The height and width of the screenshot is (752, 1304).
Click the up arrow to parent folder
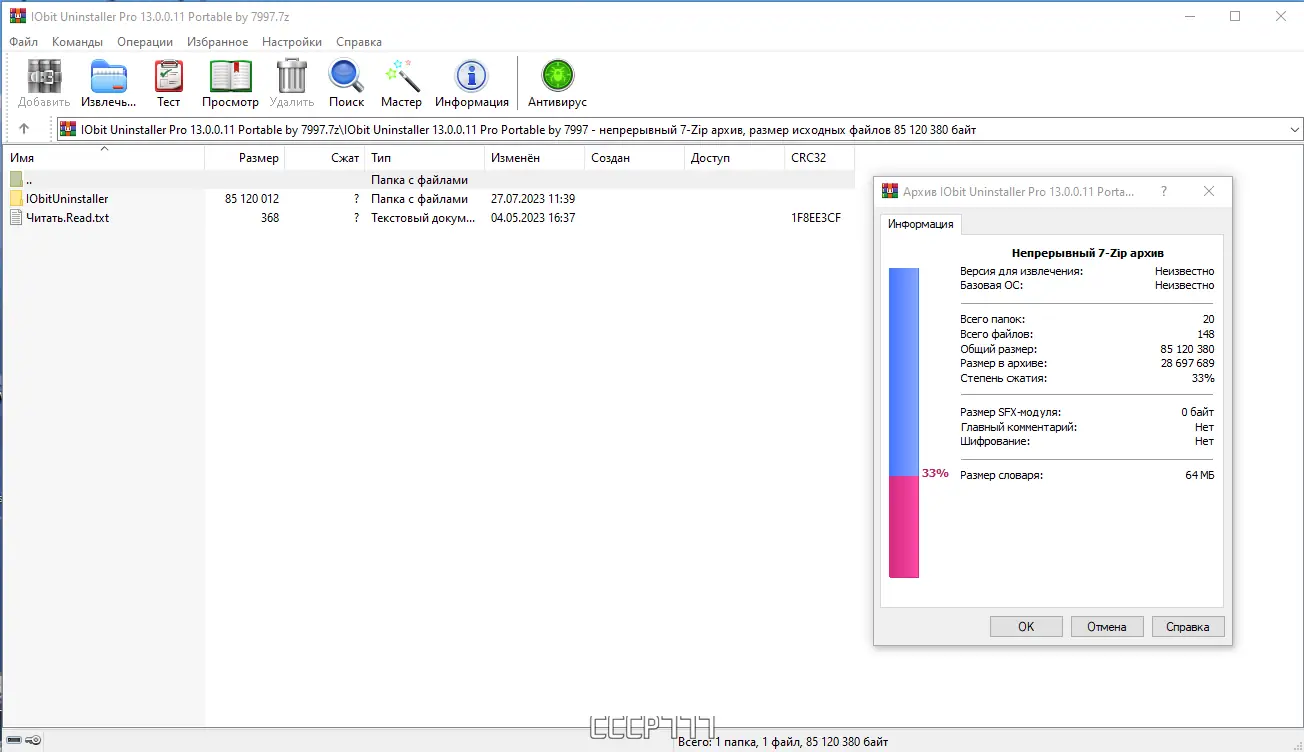22,128
